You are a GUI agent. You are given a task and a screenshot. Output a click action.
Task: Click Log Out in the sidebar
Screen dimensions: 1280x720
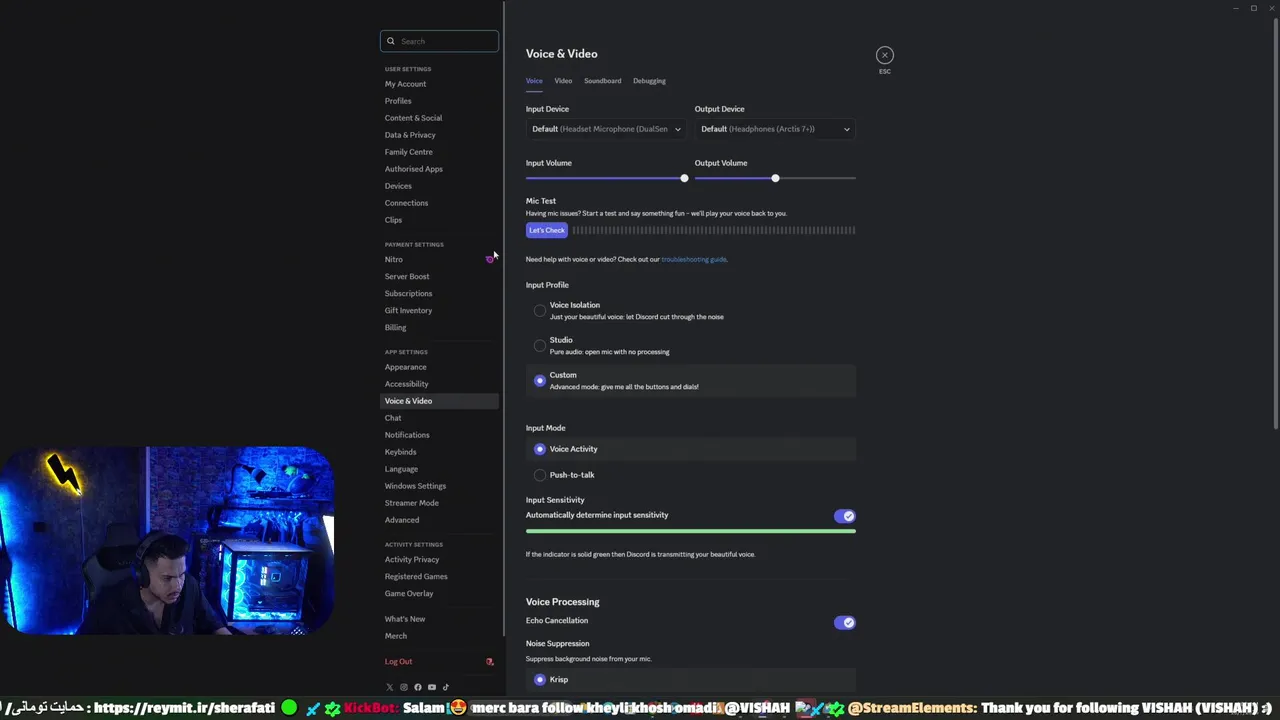coord(398,661)
